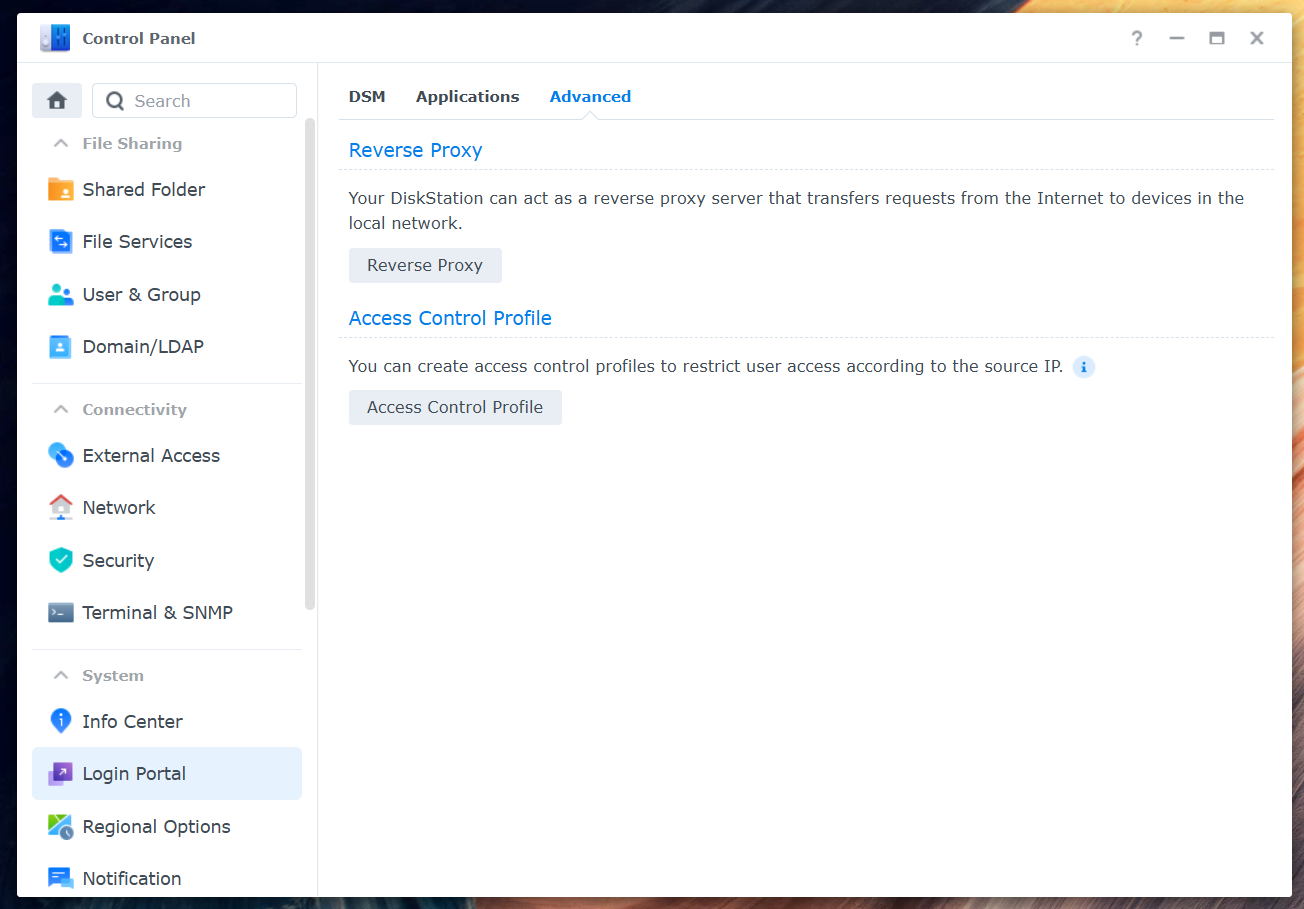Viewport: 1304px width, 909px height.
Task: Open External Access configuration
Action: [60, 455]
